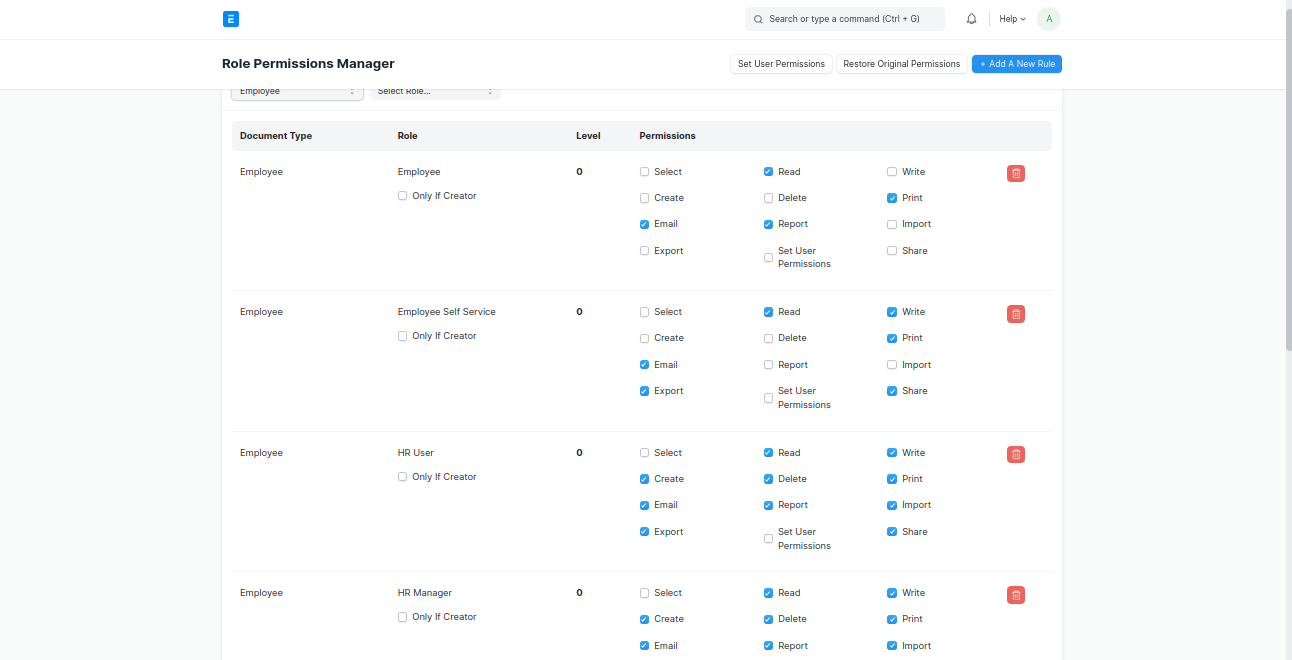Uncheck Write for Employee Self Service

pyautogui.click(x=892, y=312)
